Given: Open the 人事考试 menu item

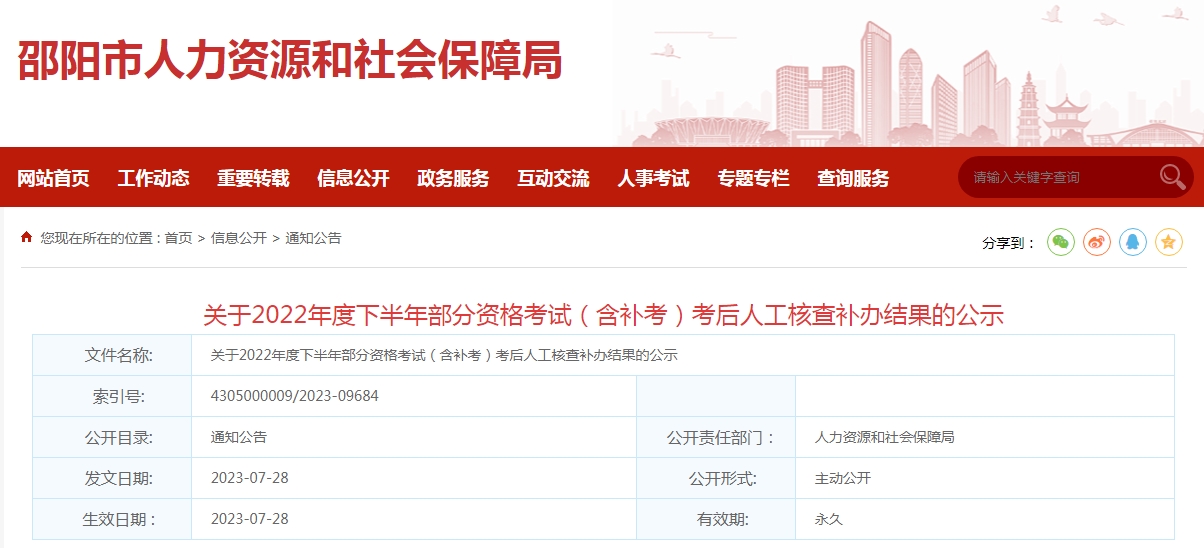Looking at the screenshot, I should [x=653, y=178].
